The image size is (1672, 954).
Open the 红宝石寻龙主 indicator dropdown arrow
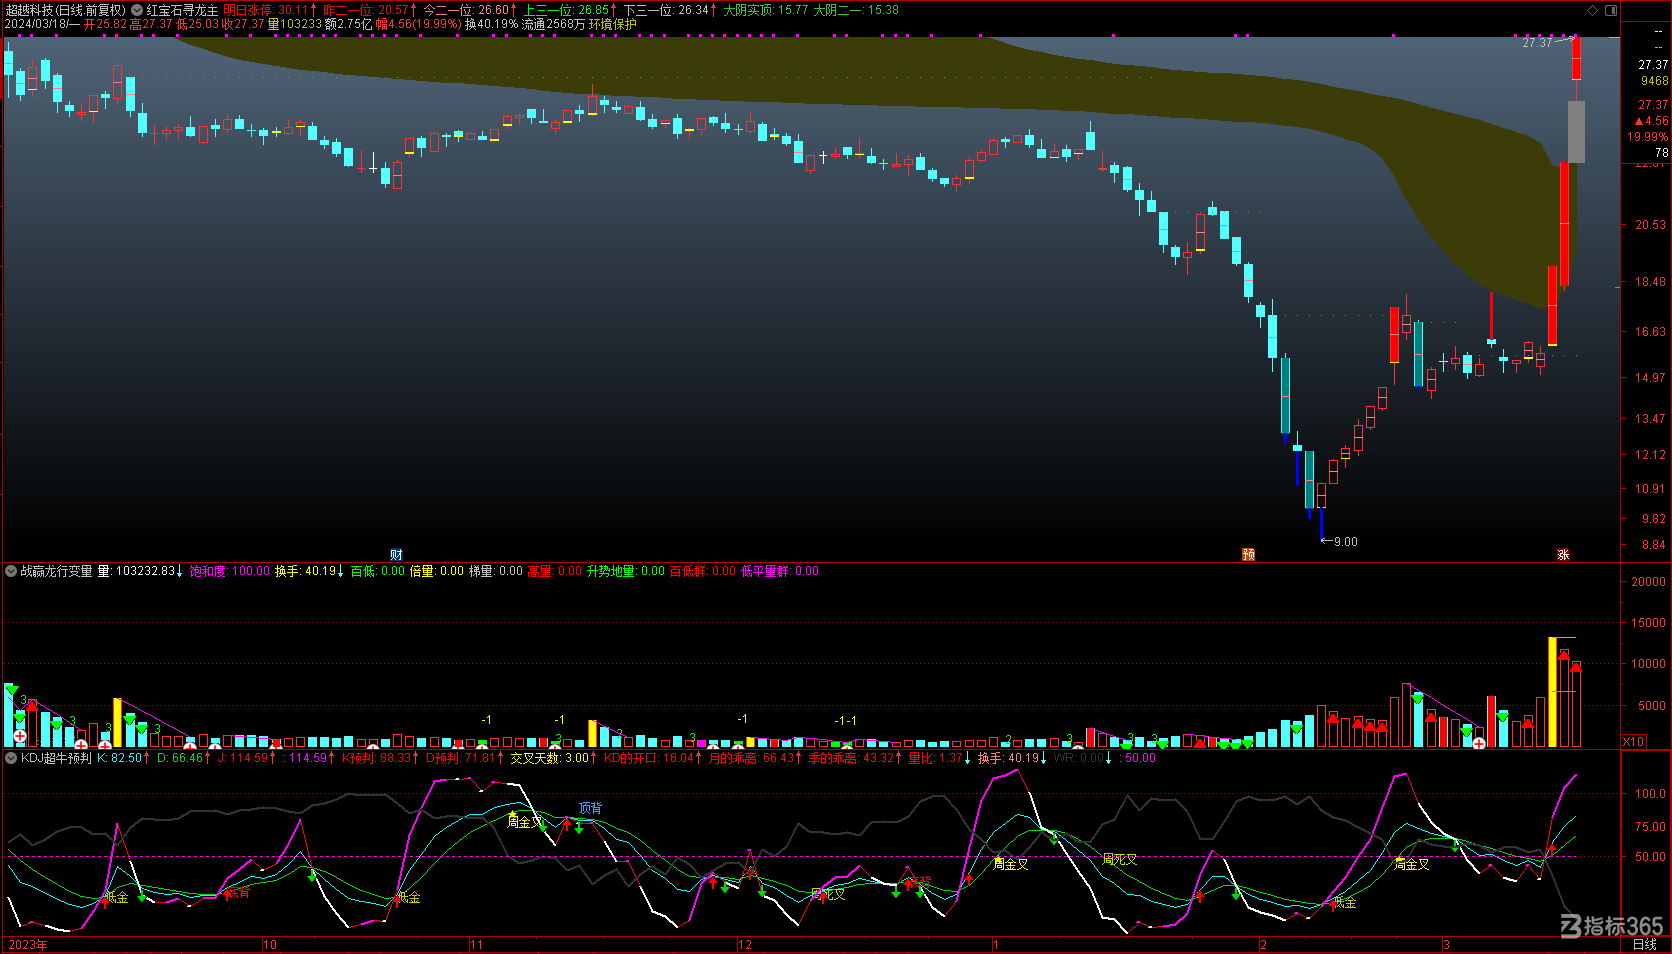(x=137, y=10)
